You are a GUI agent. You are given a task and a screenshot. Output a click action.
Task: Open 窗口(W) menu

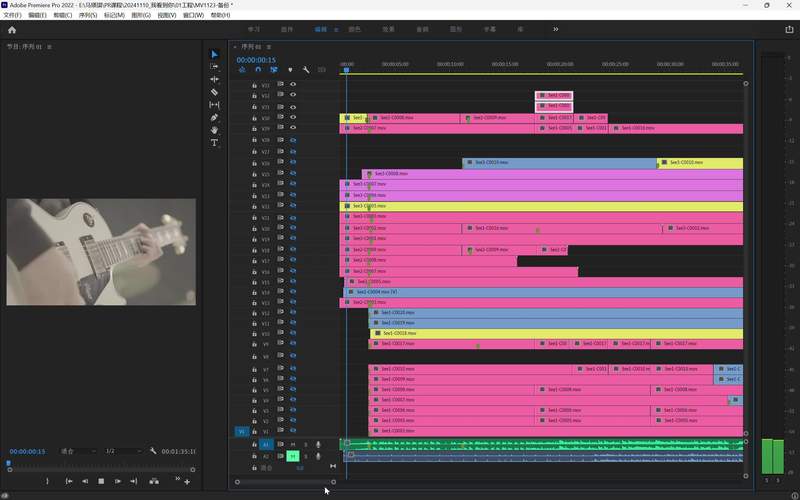(193, 15)
